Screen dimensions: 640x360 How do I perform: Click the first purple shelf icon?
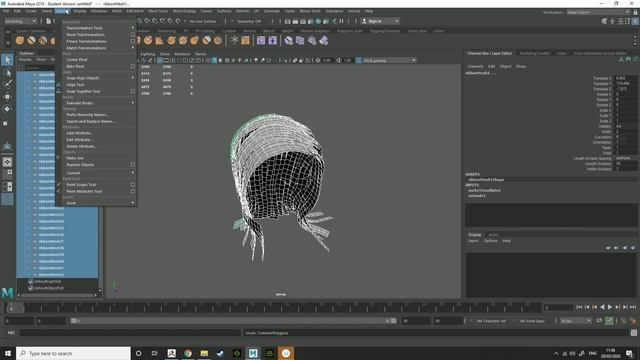[x=261, y=40]
